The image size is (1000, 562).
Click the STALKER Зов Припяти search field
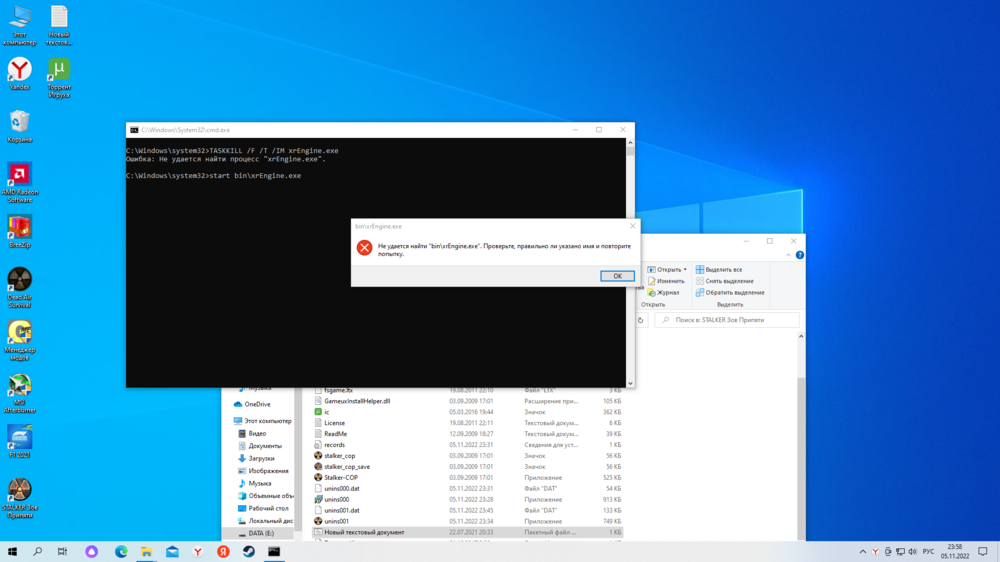732,320
